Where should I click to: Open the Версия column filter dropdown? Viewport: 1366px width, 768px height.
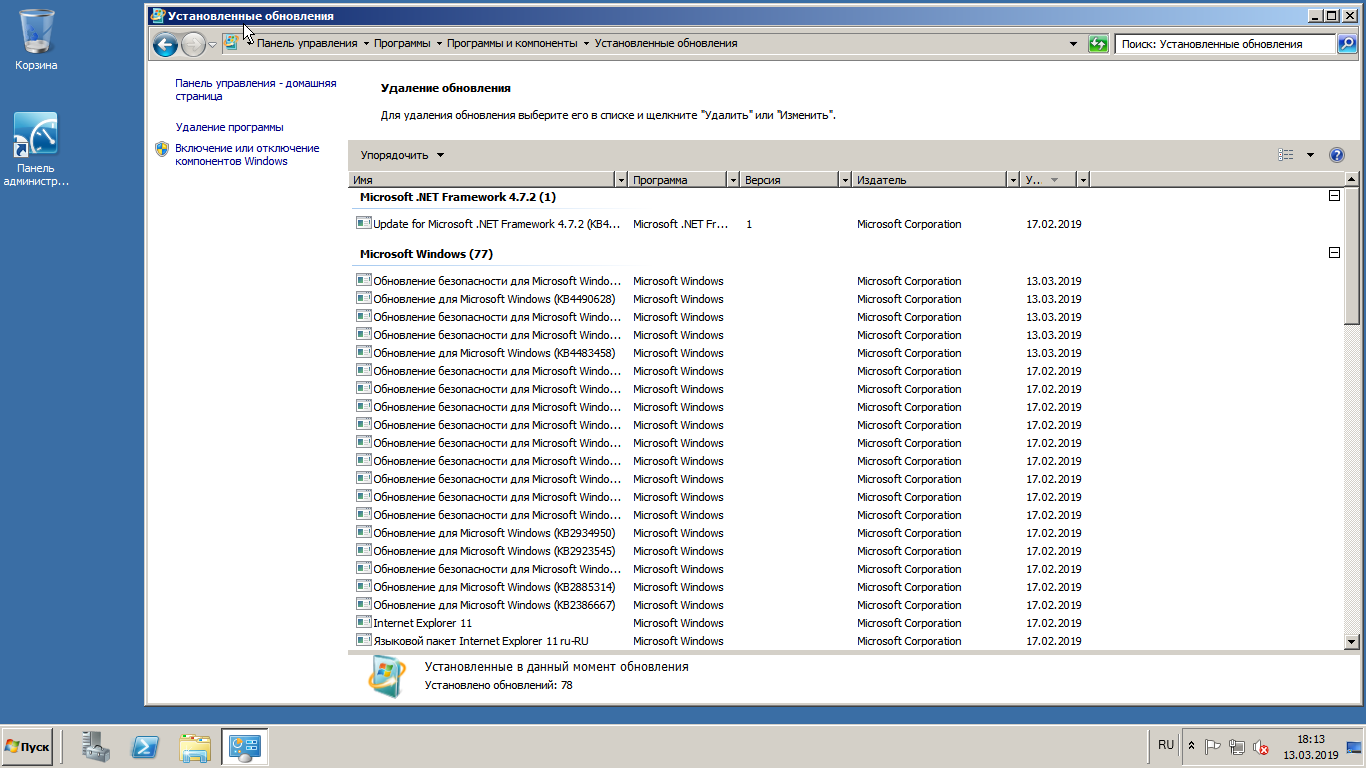(845, 180)
